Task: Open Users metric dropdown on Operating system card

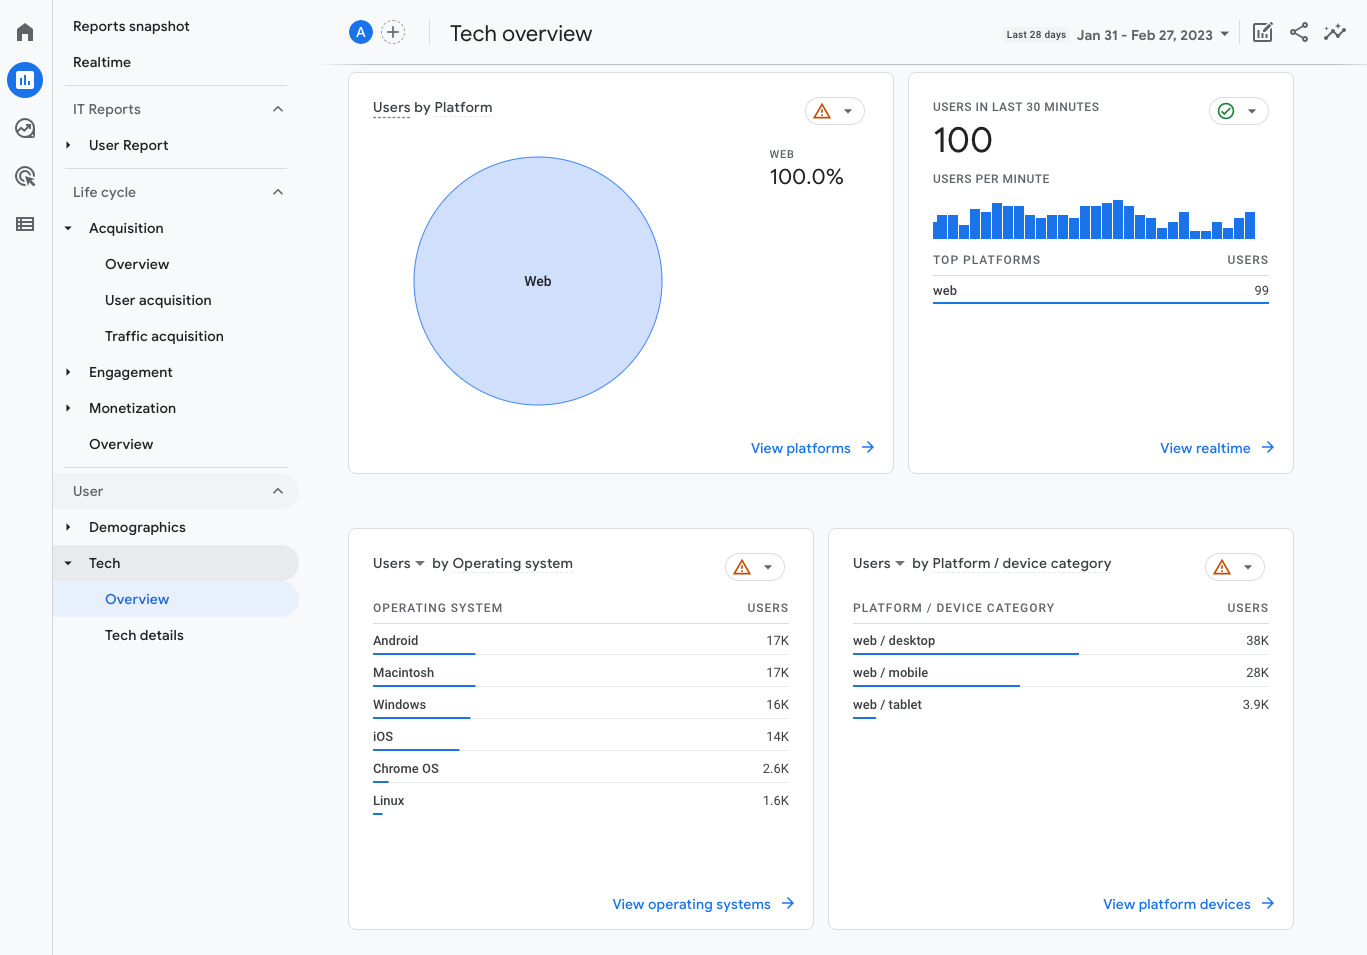Action: point(399,563)
